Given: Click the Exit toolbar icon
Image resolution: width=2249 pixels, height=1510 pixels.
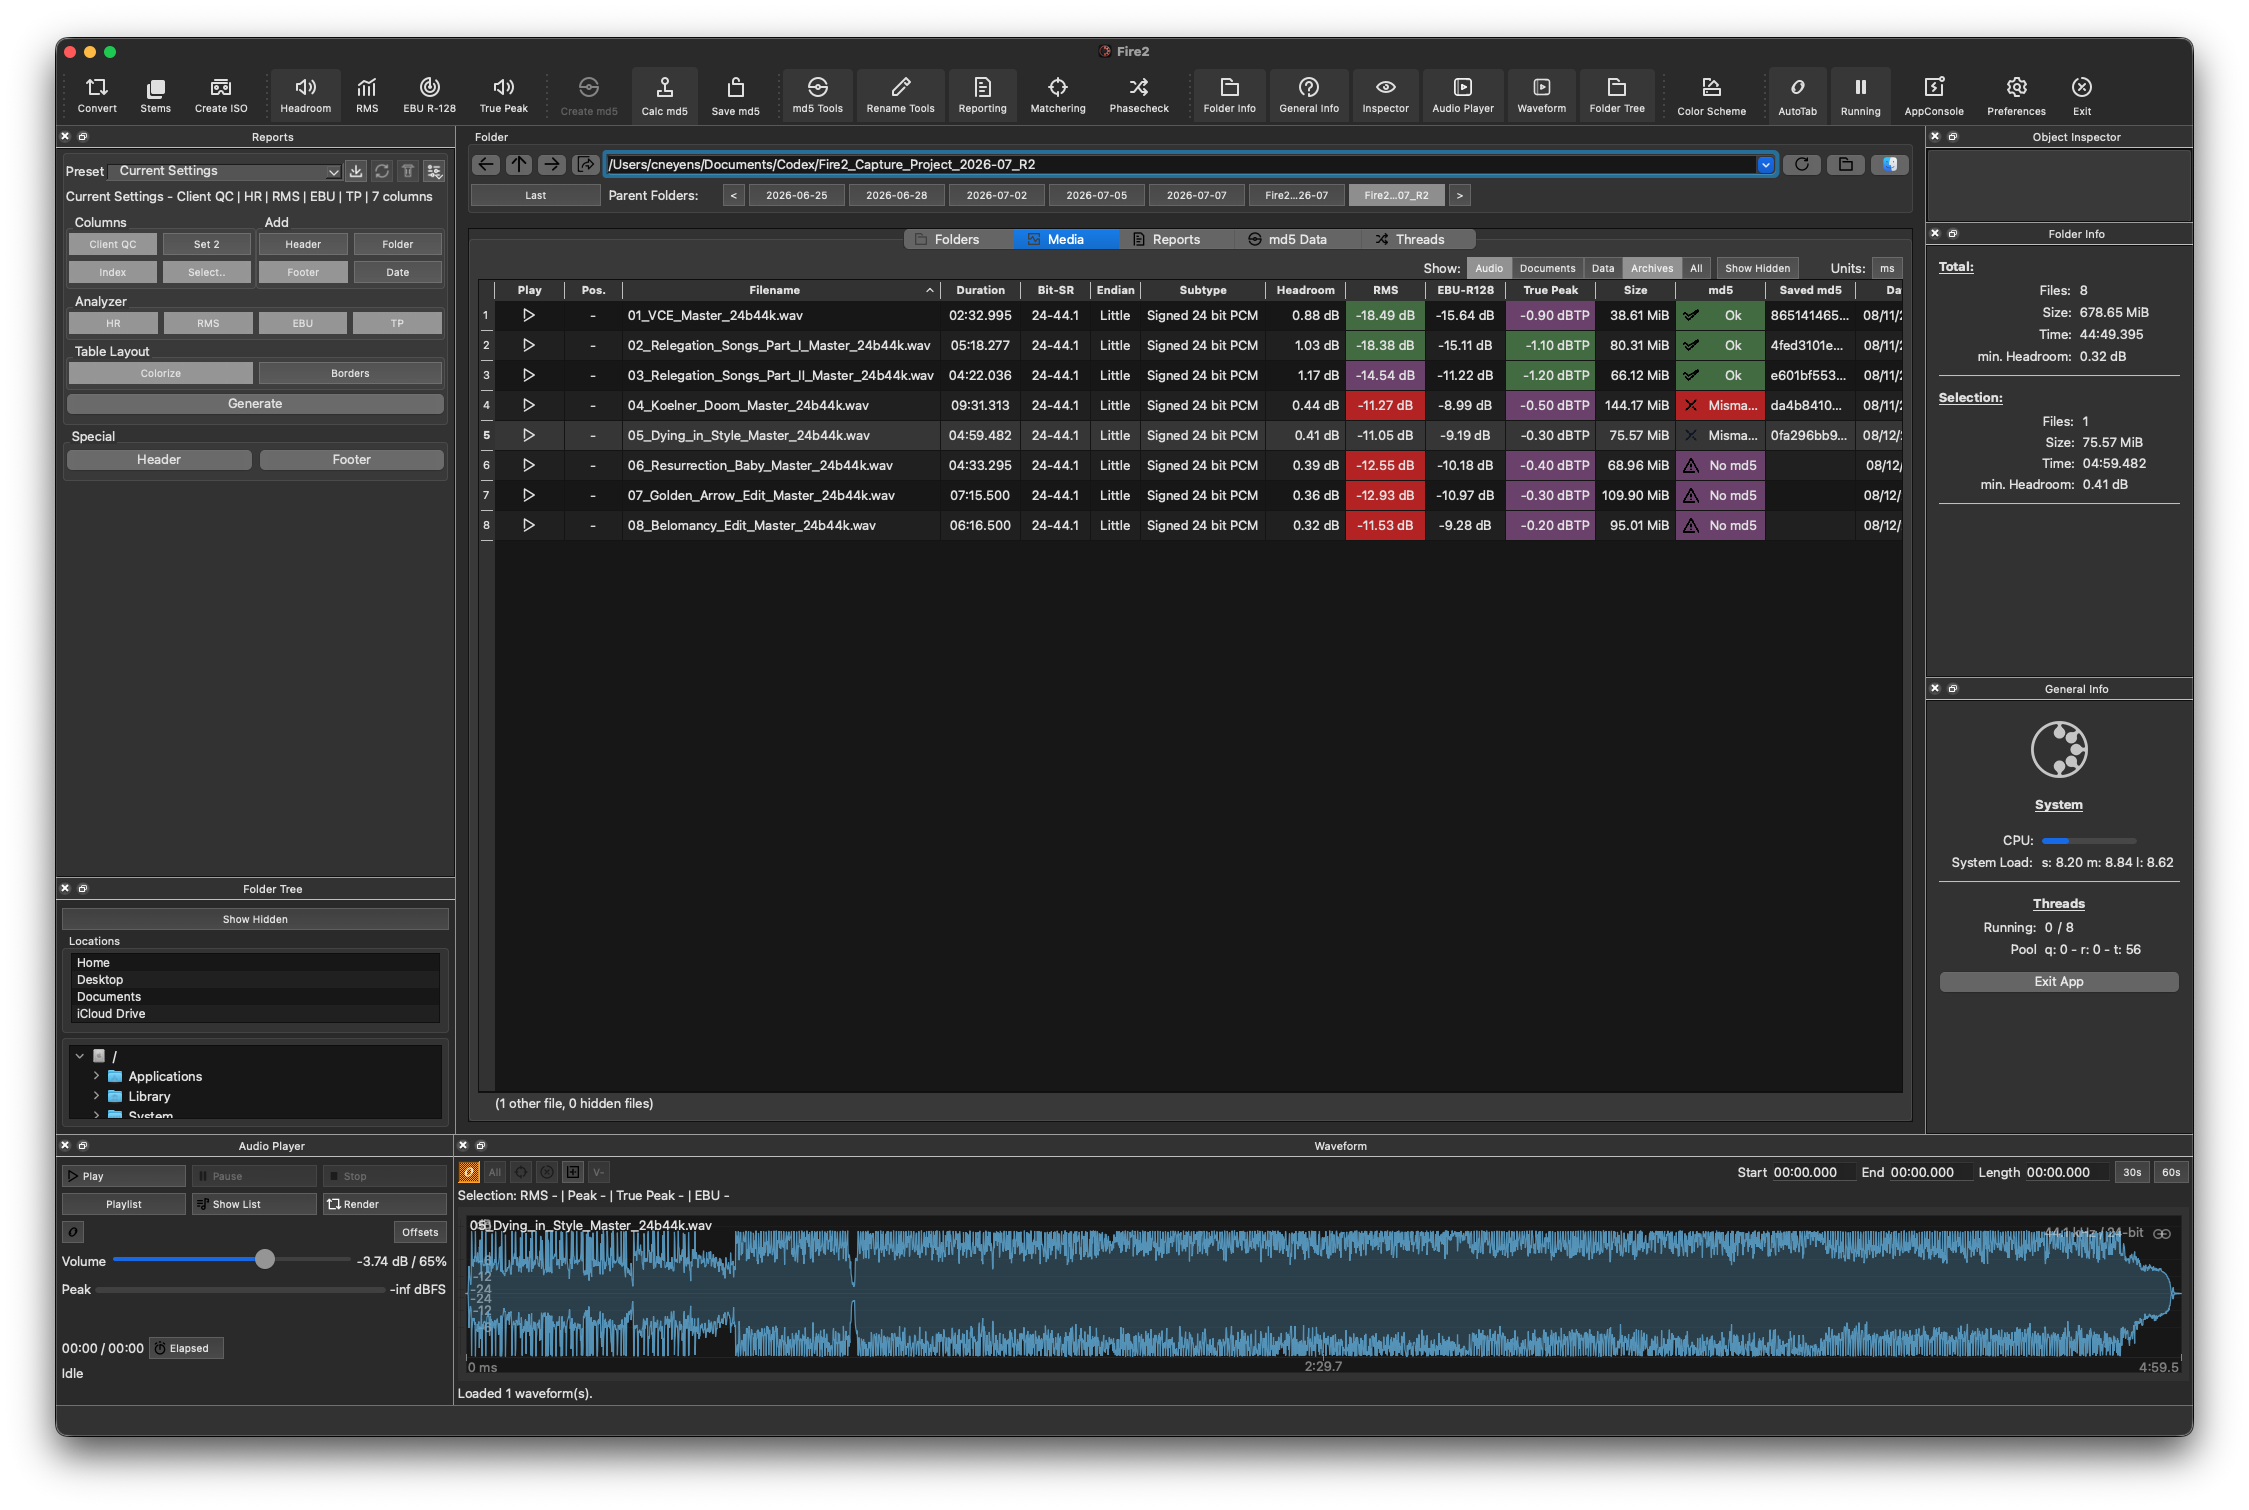Looking at the screenshot, I should [x=2081, y=97].
